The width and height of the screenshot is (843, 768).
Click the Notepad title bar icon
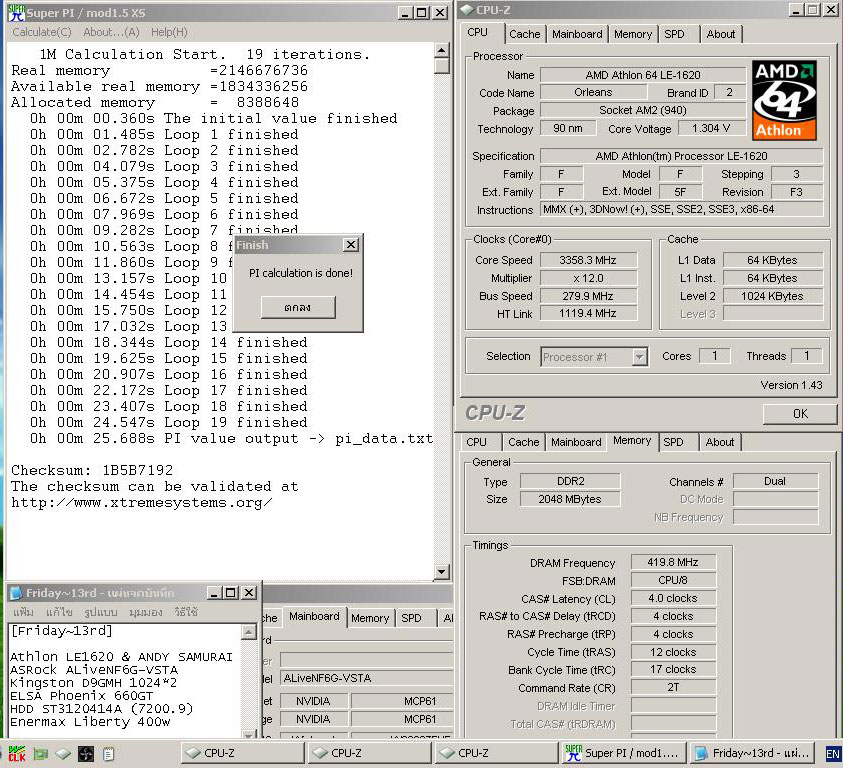[17, 593]
